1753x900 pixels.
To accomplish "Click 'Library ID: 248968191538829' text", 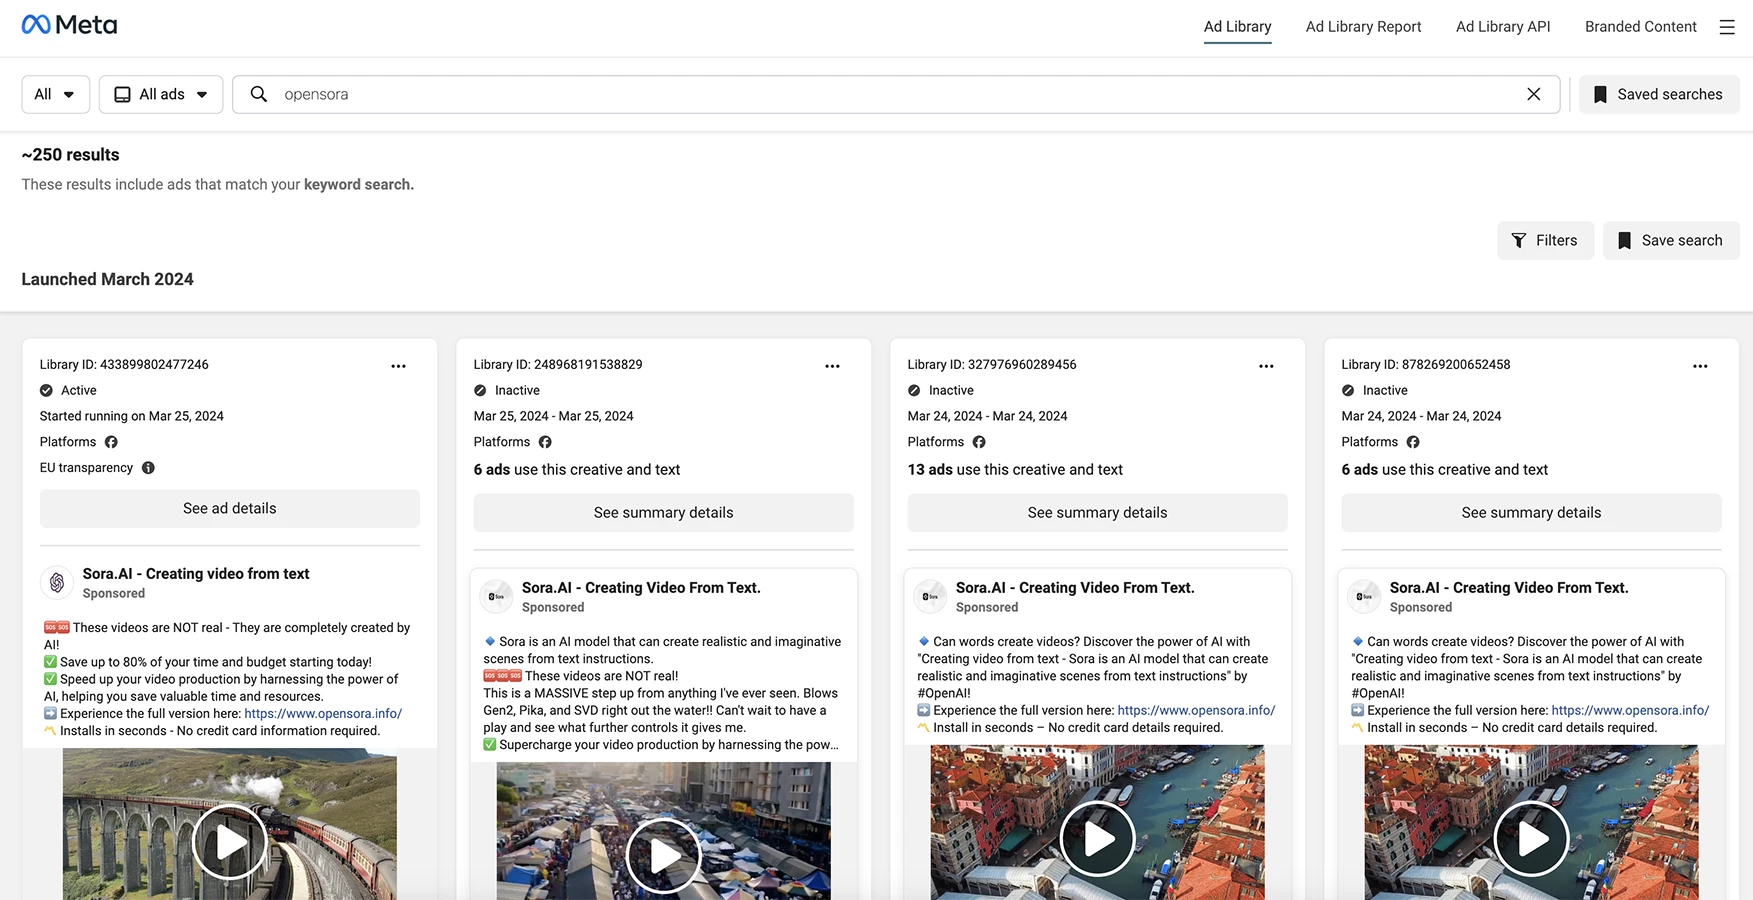I will 558,365.
